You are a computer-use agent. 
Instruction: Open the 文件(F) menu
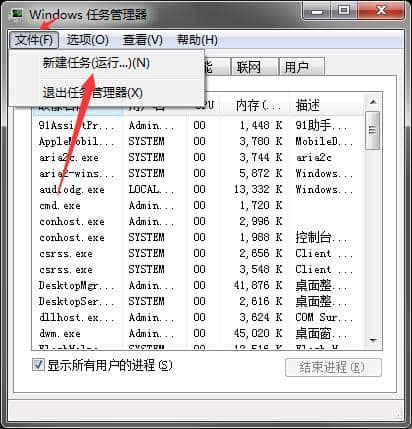click(x=34, y=40)
